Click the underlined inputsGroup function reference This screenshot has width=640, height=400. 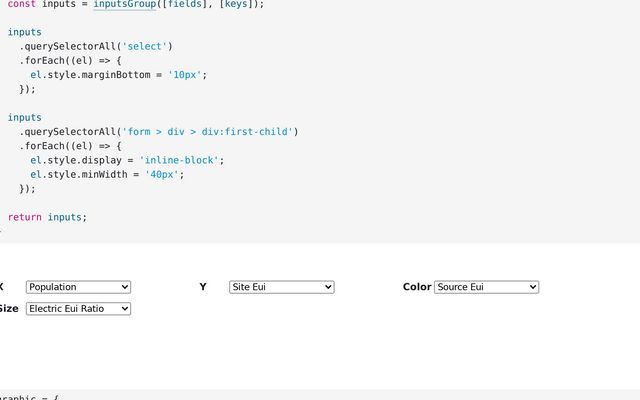tap(125, 4)
